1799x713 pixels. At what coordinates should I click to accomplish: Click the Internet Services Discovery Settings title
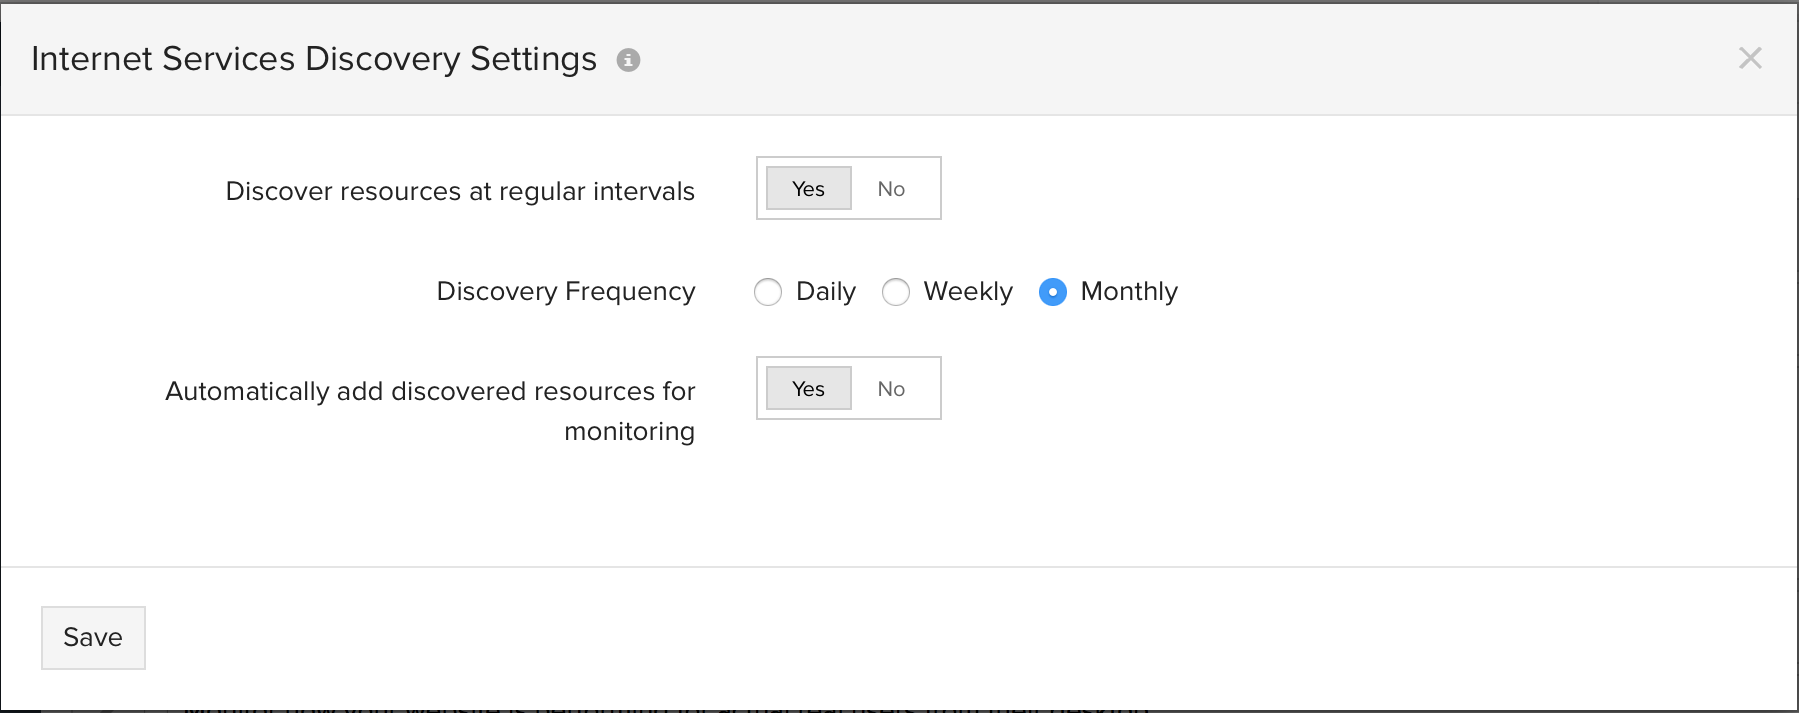click(x=314, y=59)
